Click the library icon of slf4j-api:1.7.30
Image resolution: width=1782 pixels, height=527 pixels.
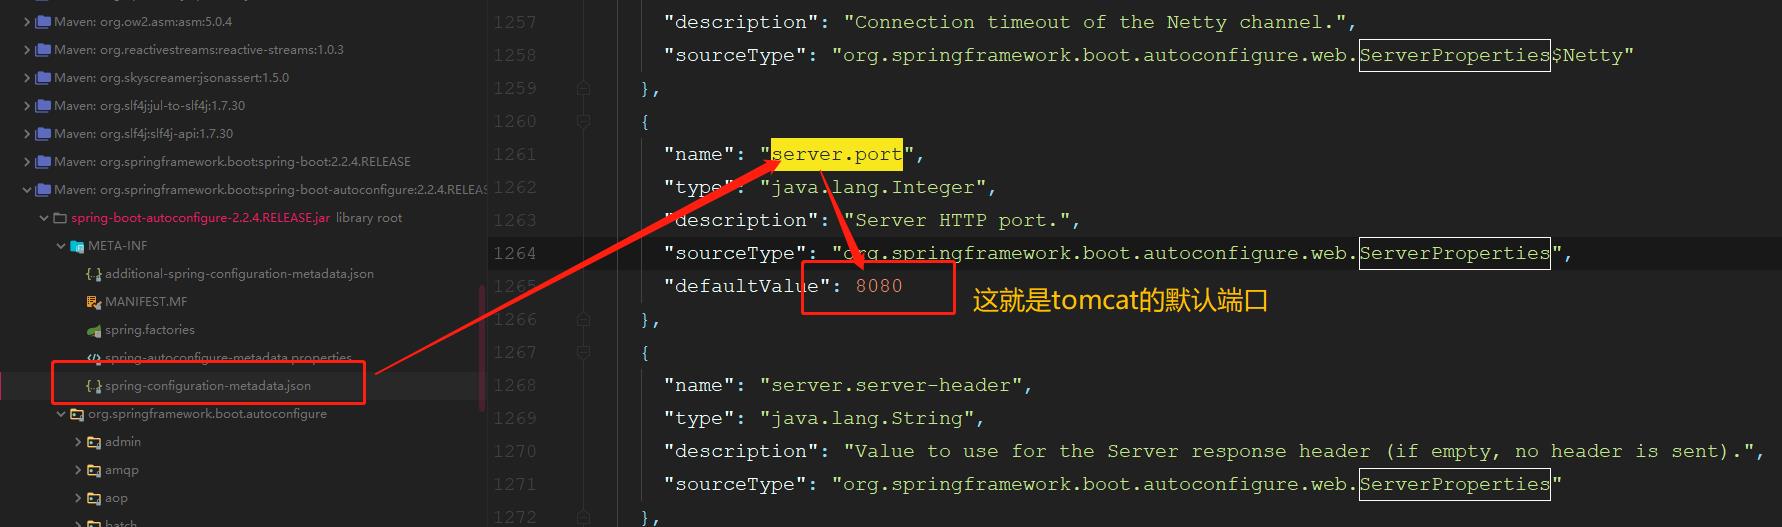click(43, 133)
